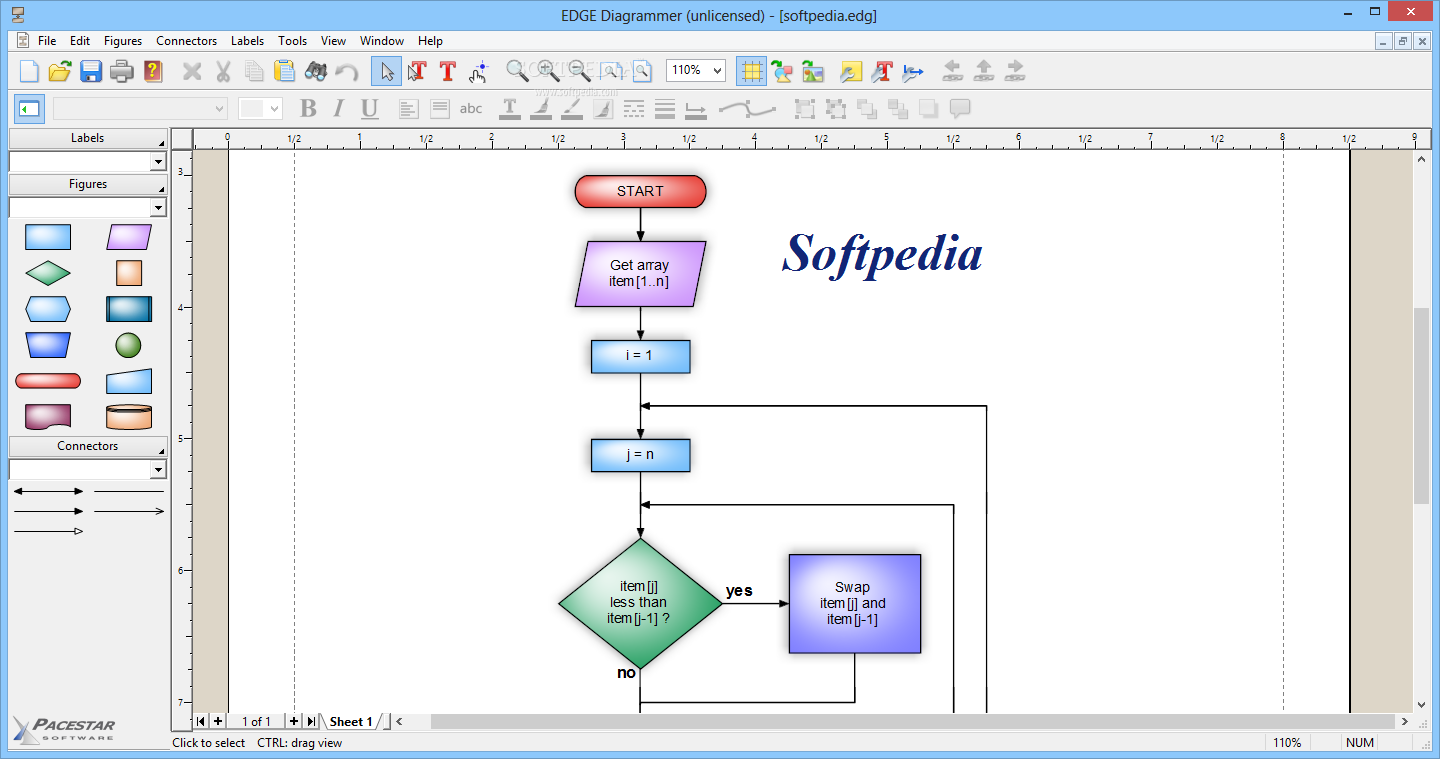Image resolution: width=1440 pixels, height=759 pixels.
Task: Zoom in with the plus magnifier
Action: point(548,71)
